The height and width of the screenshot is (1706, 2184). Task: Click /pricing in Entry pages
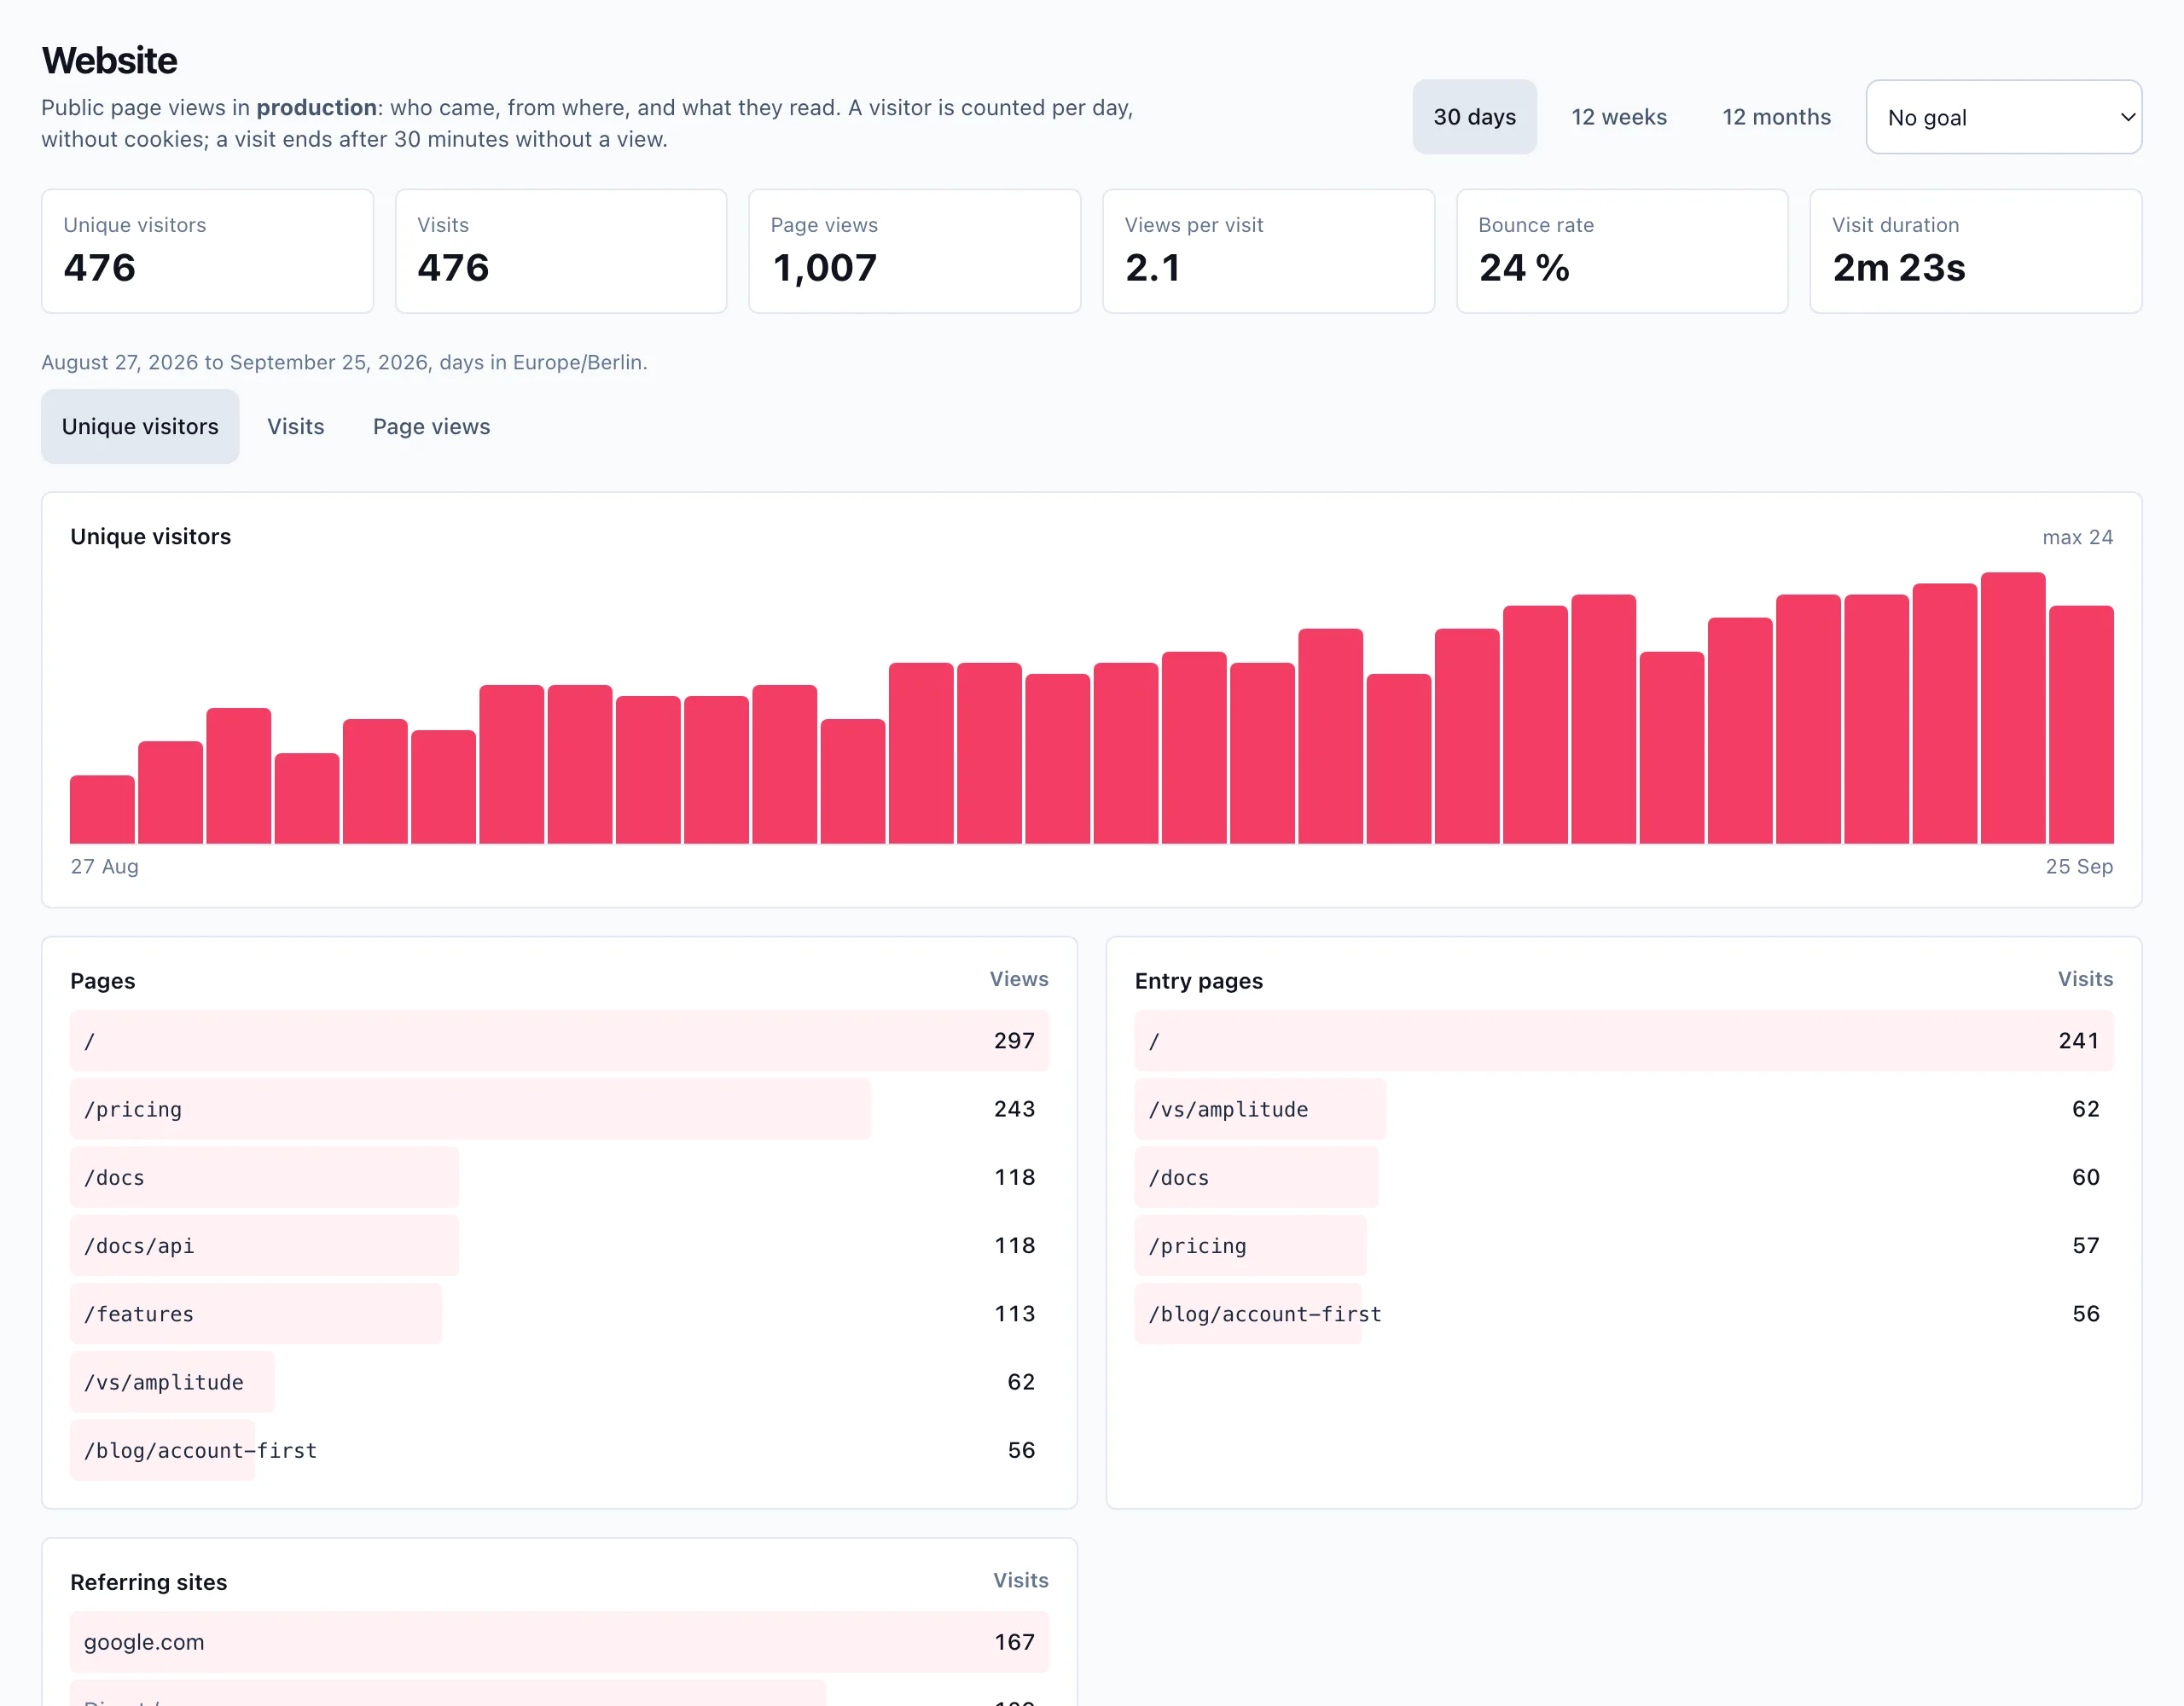(1624, 1245)
